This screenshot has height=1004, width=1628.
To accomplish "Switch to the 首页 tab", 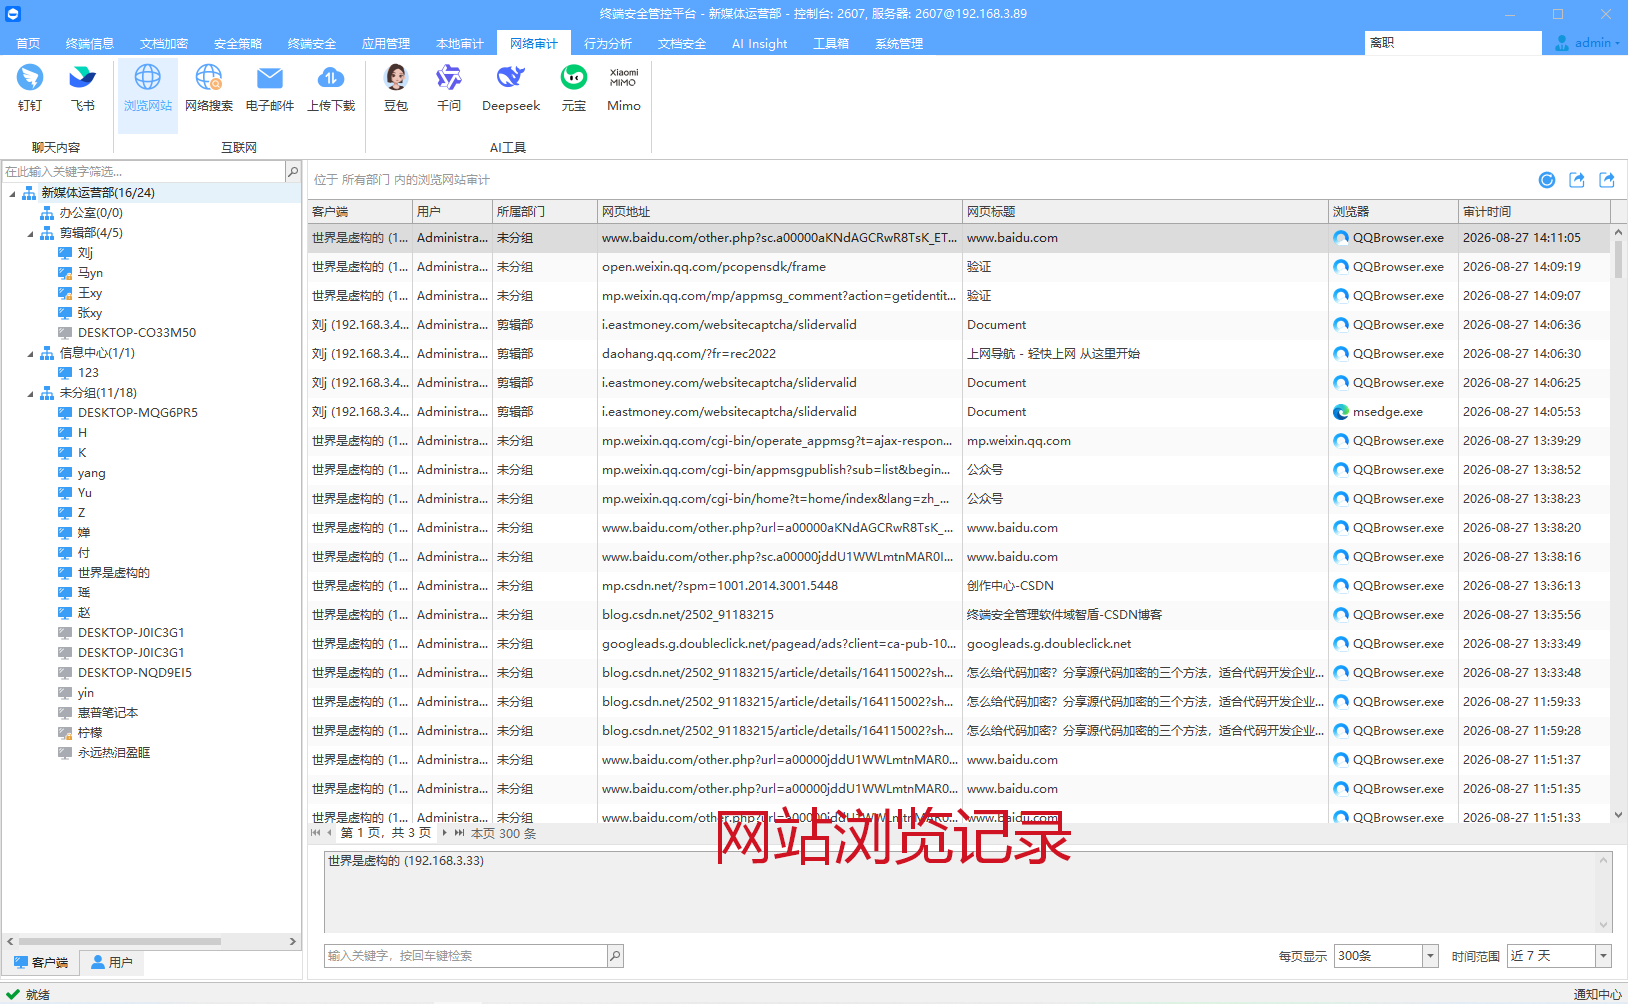I will 28,43.
